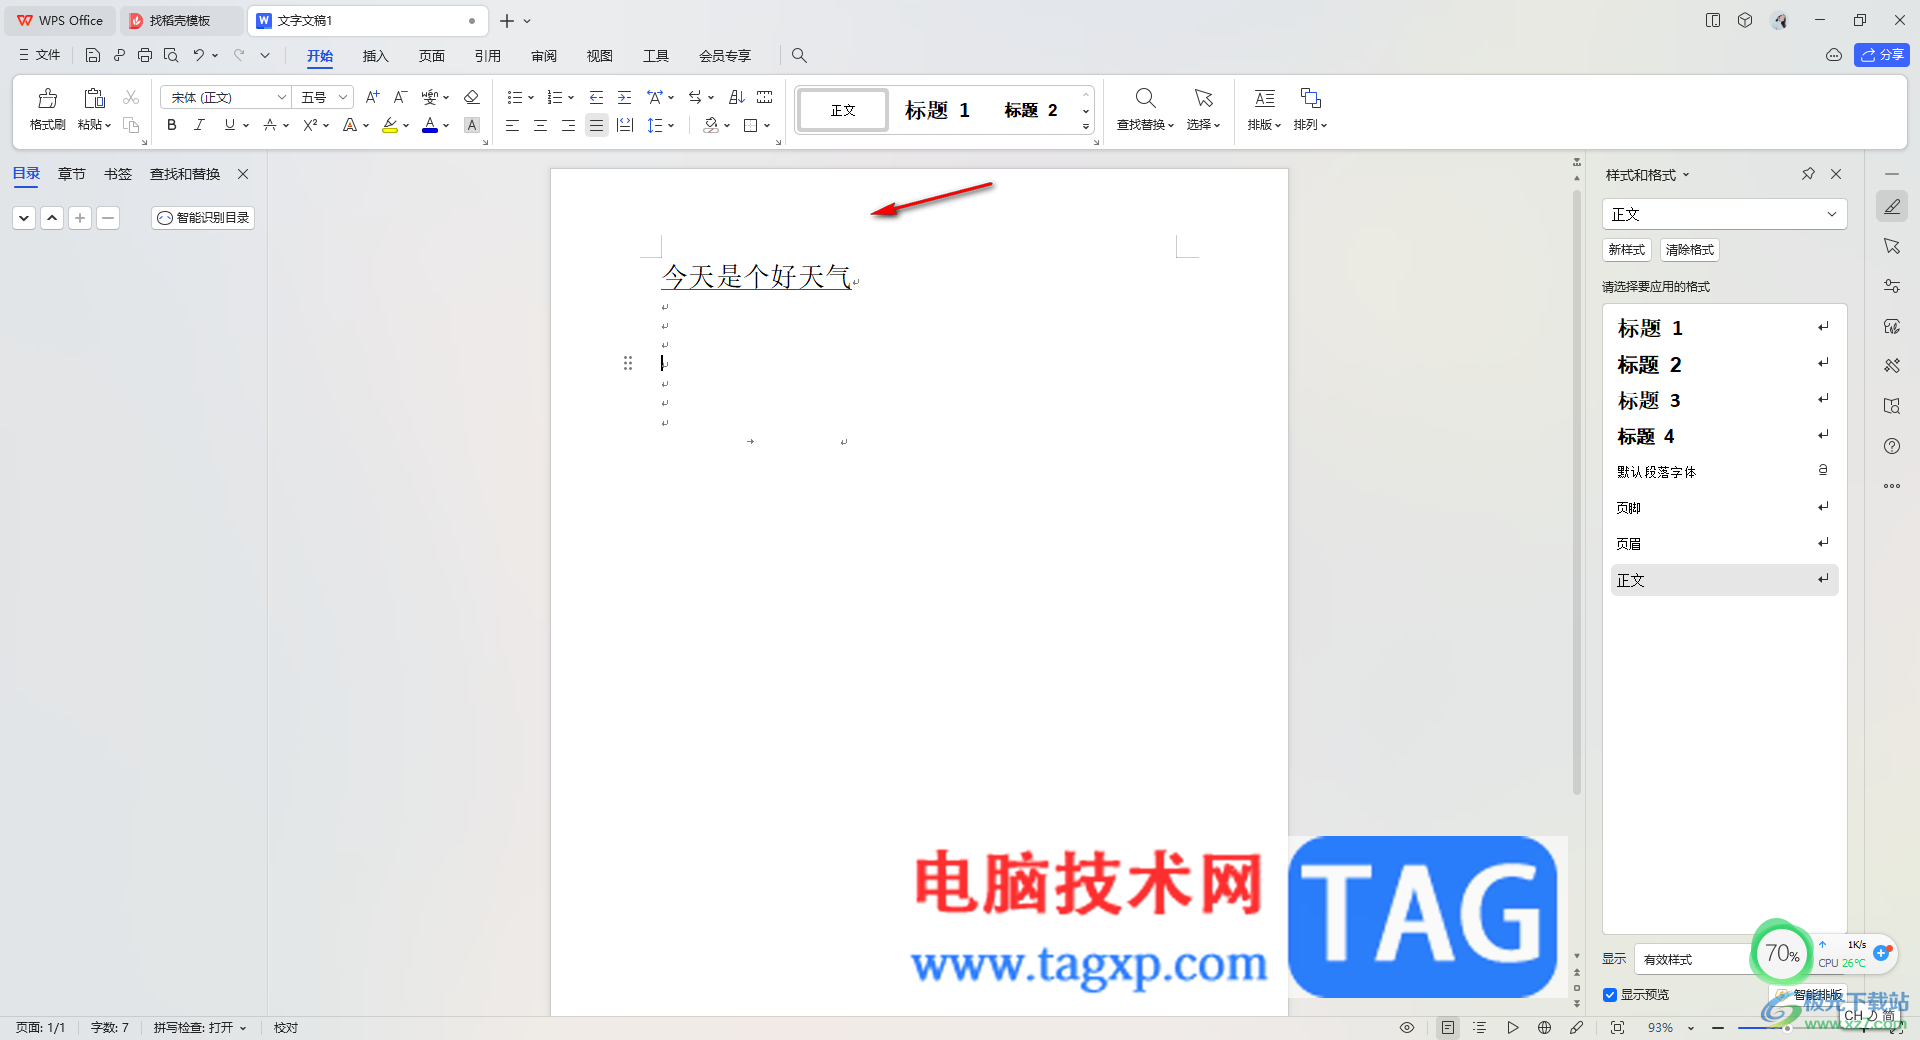Click the search magnifier in menu bar
1920x1040 pixels.
[x=799, y=55]
